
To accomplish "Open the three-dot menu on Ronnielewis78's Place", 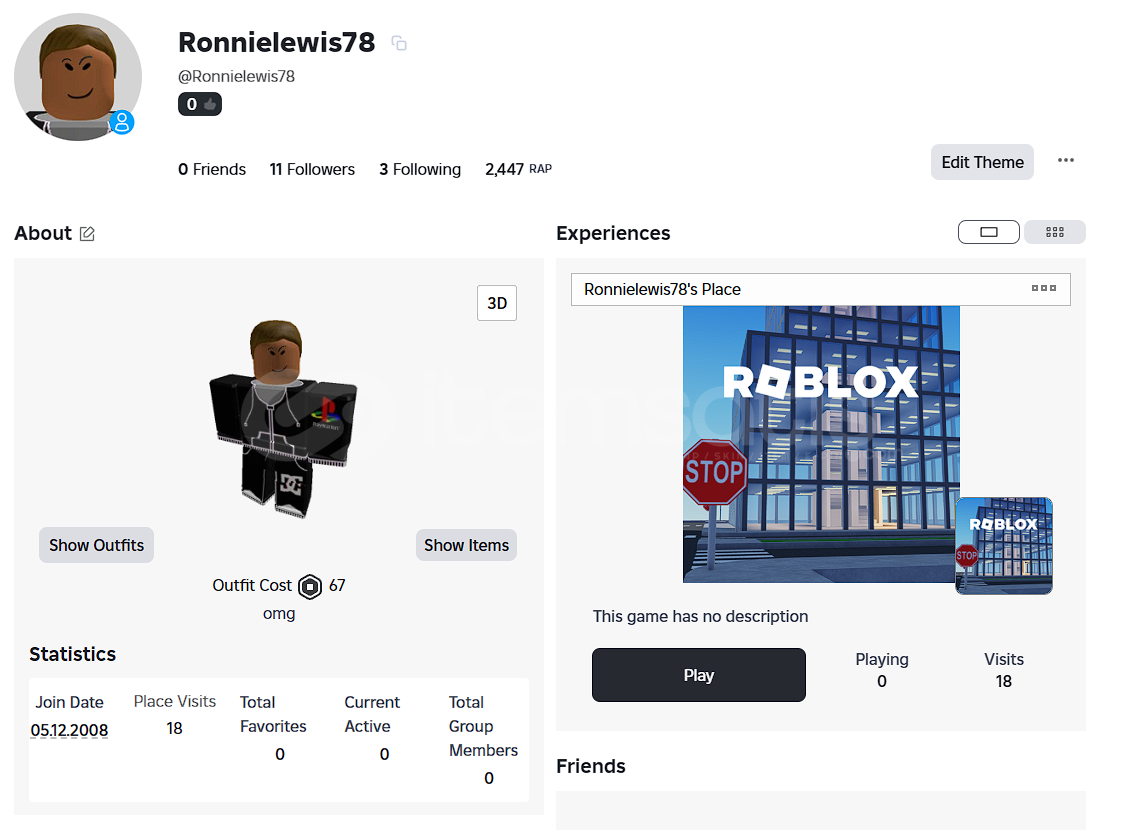I will click(1043, 289).
